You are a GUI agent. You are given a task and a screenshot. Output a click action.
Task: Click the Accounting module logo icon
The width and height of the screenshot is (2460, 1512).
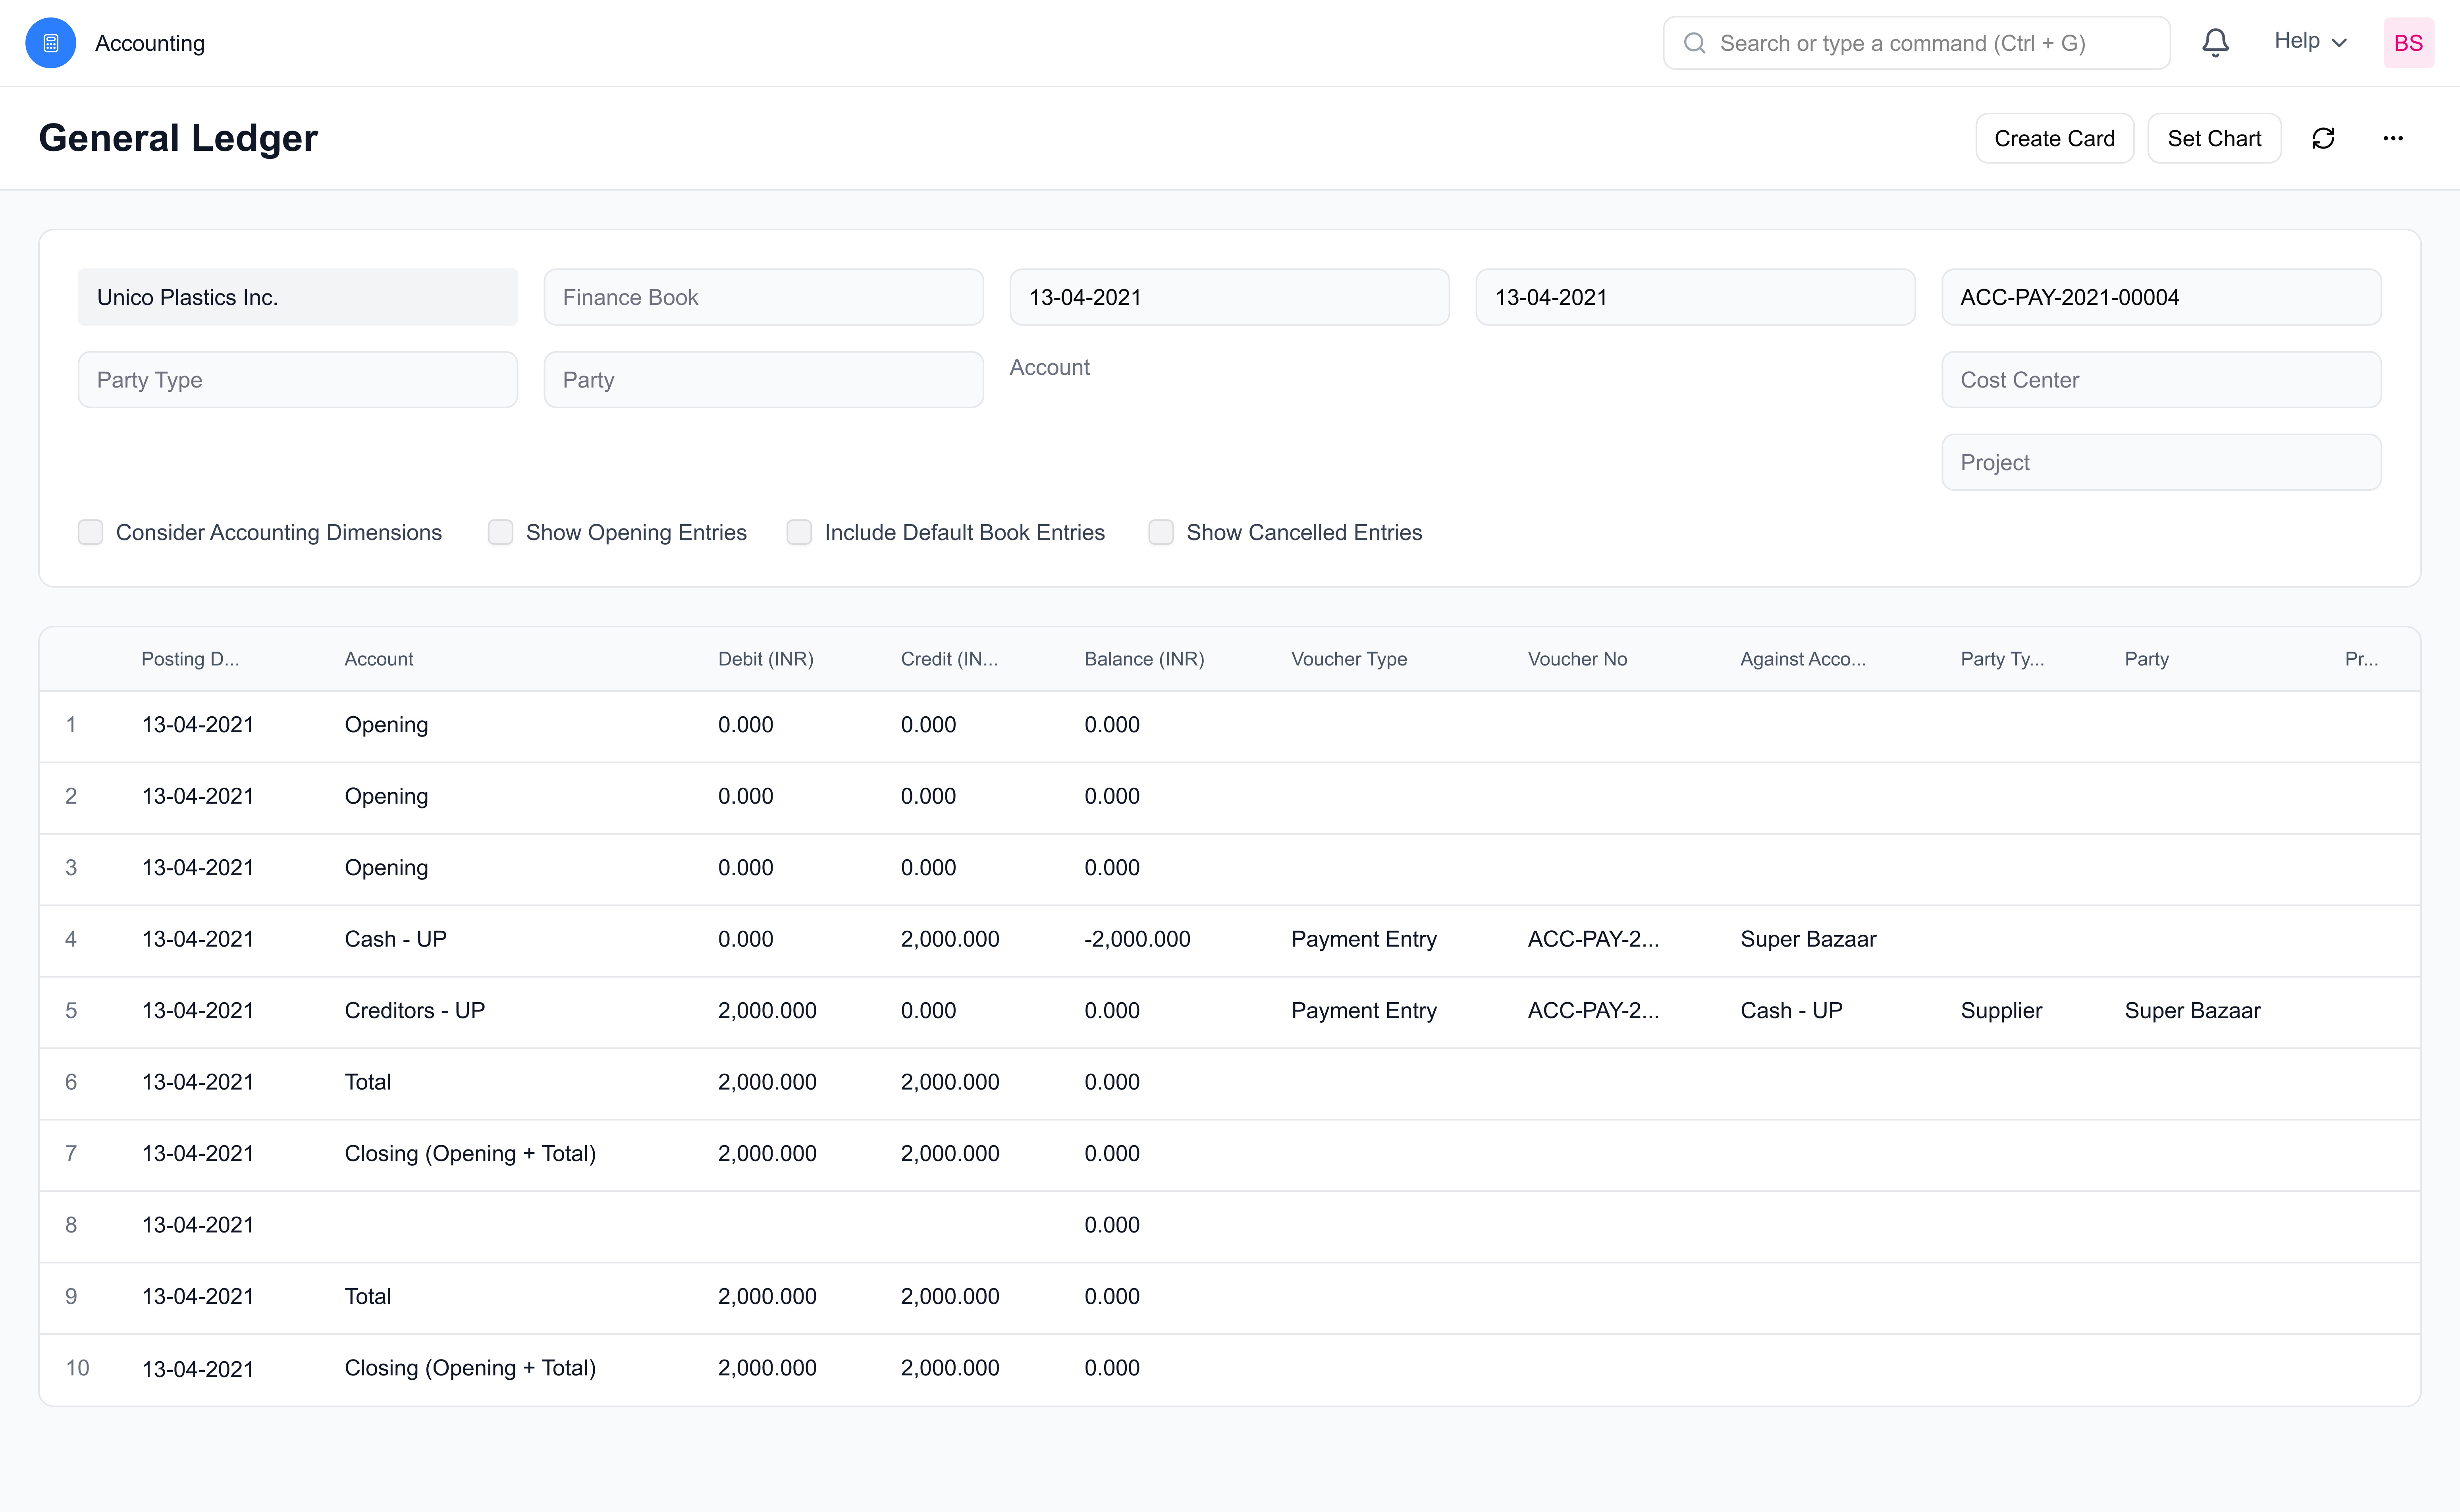coord(50,43)
